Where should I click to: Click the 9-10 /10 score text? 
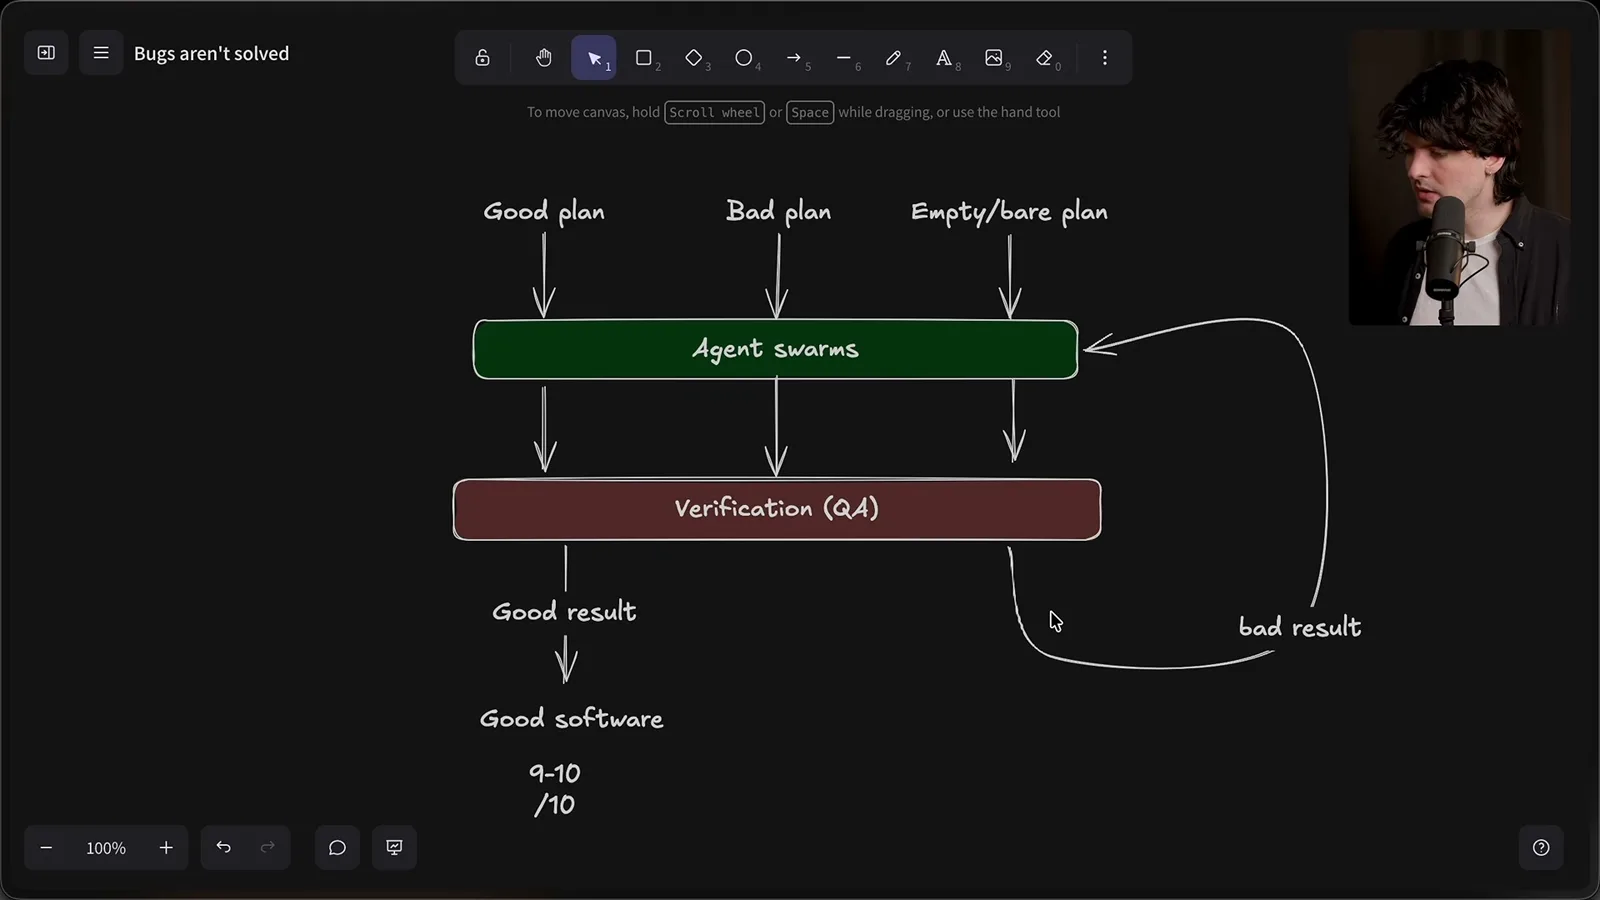pos(554,789)
